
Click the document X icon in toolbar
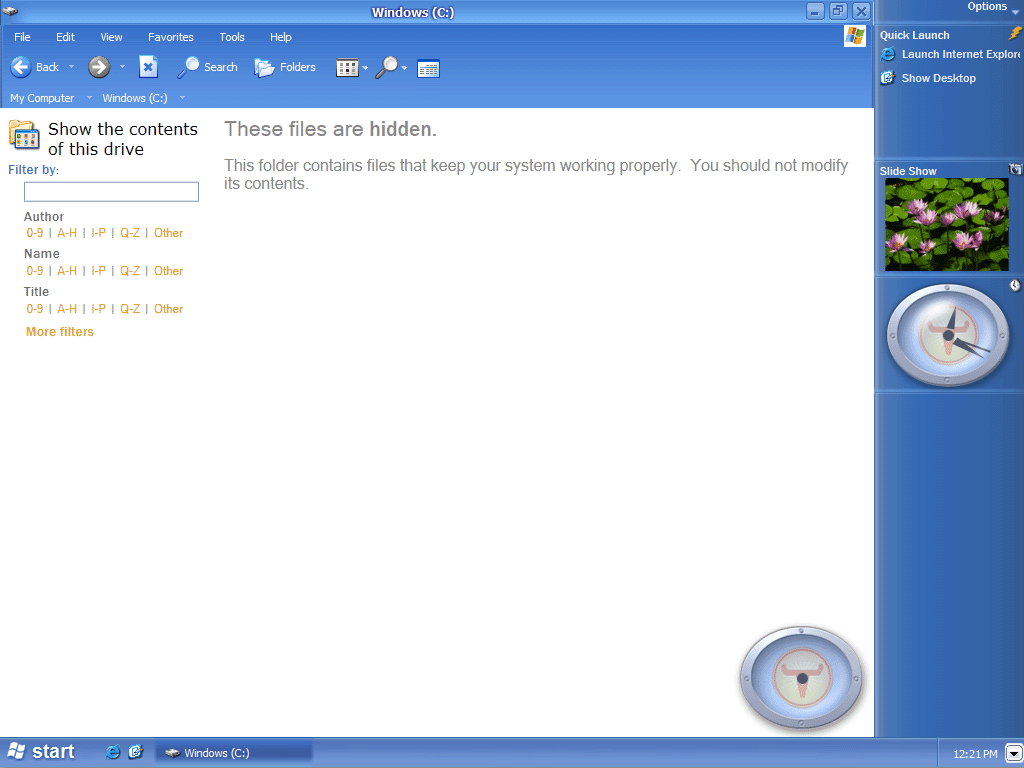pyautogui.click(x=148, y=67)
